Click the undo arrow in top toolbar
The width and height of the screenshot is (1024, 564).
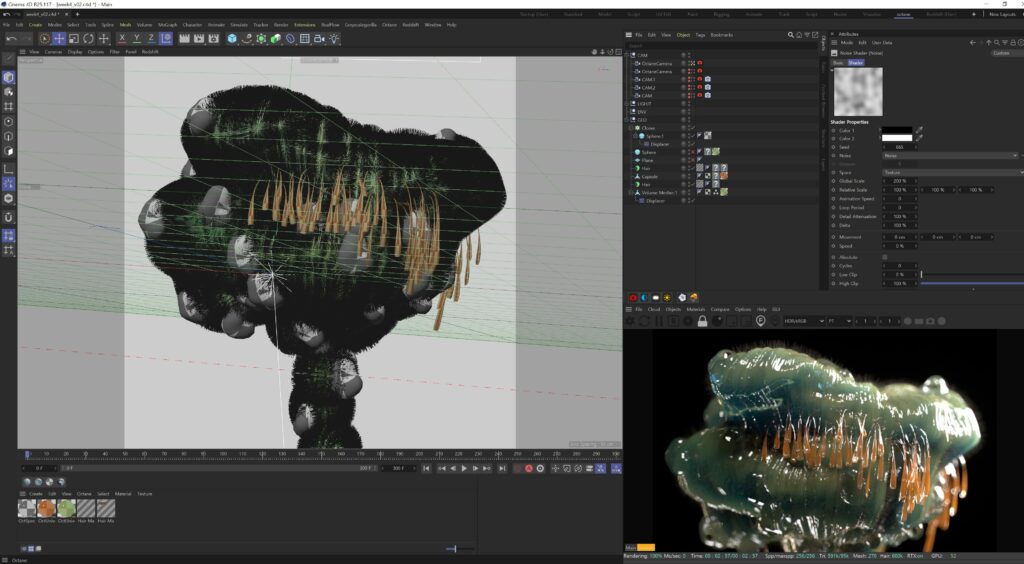pos(11,38)
